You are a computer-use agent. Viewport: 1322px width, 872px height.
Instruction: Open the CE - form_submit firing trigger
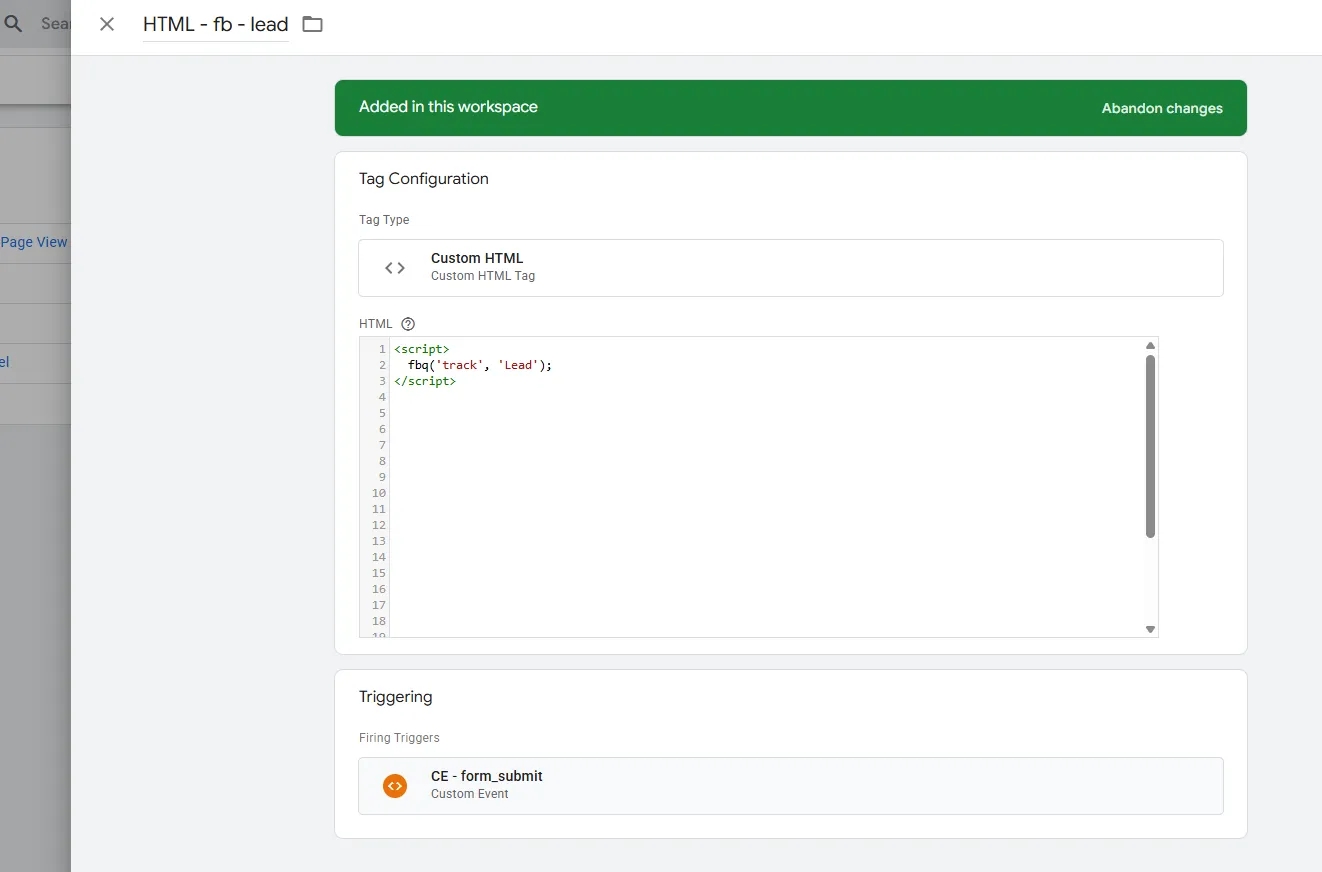[x=791, y=786]
